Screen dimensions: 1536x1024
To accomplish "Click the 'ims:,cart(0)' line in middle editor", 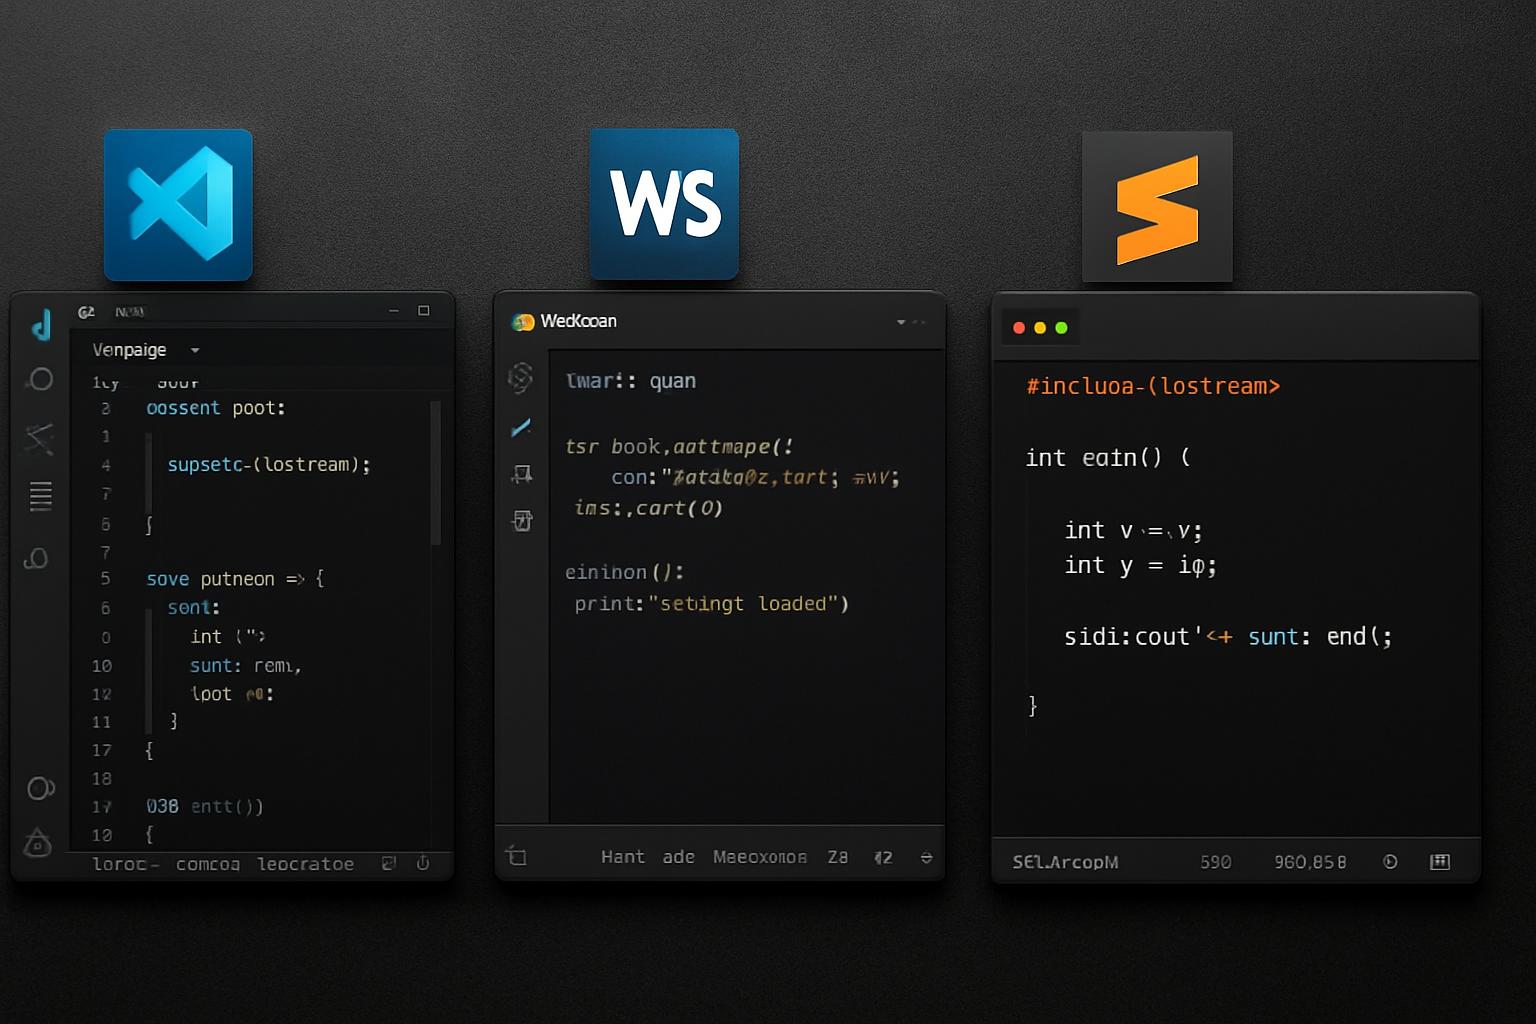I will 648,508.
